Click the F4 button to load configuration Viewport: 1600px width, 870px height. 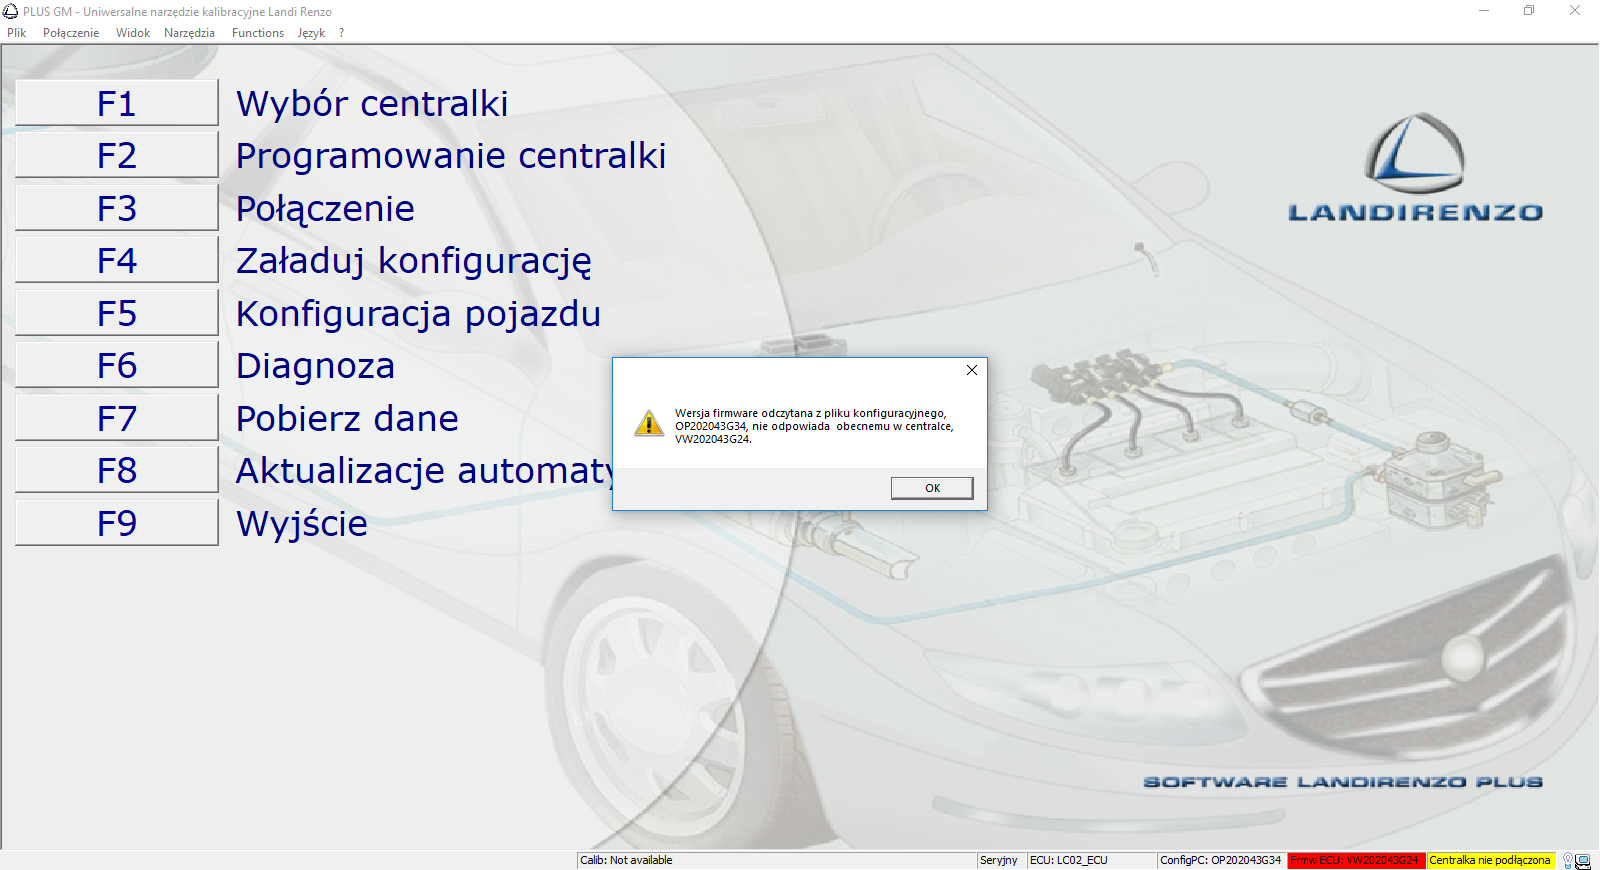[117, 260]
